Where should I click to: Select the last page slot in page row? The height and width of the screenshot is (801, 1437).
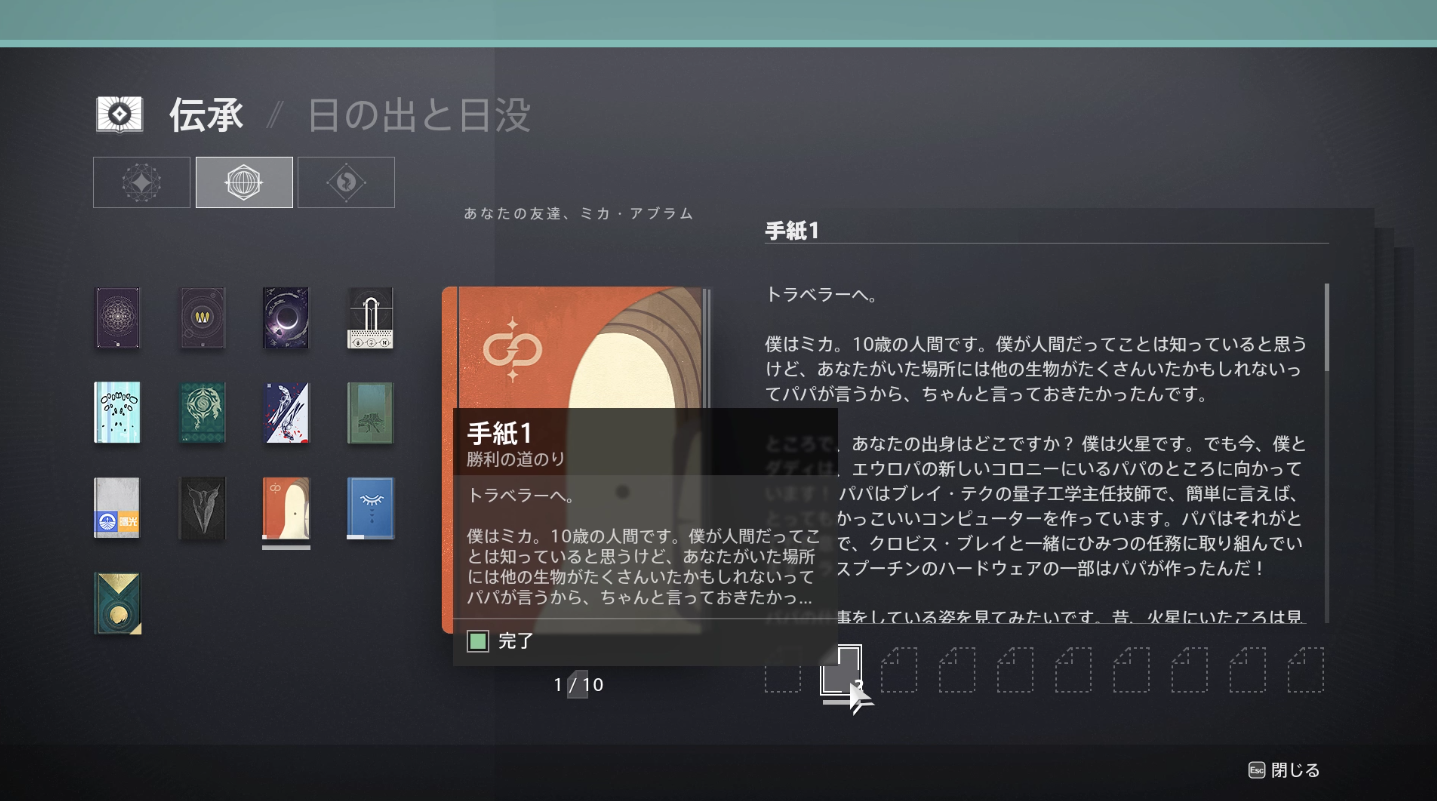1305,670
